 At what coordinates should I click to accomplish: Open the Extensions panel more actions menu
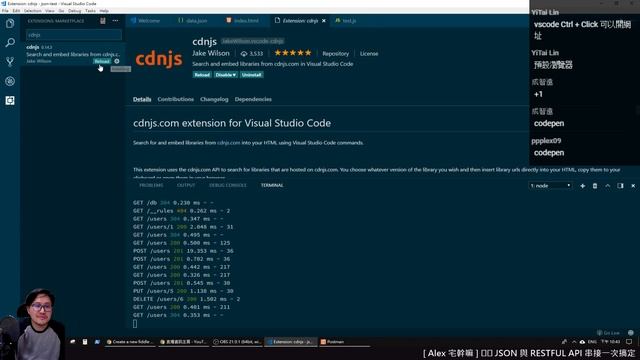pos(116,20)
